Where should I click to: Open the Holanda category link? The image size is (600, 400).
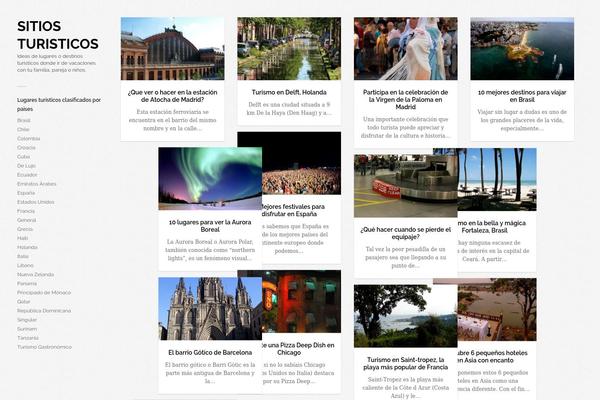click(27, 247)
